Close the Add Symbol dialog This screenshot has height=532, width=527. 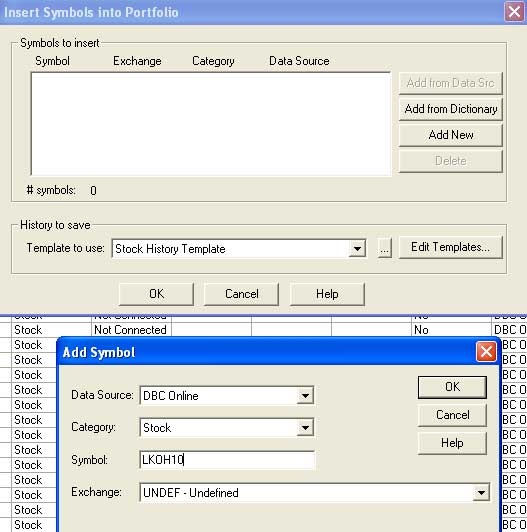(486, 352)
